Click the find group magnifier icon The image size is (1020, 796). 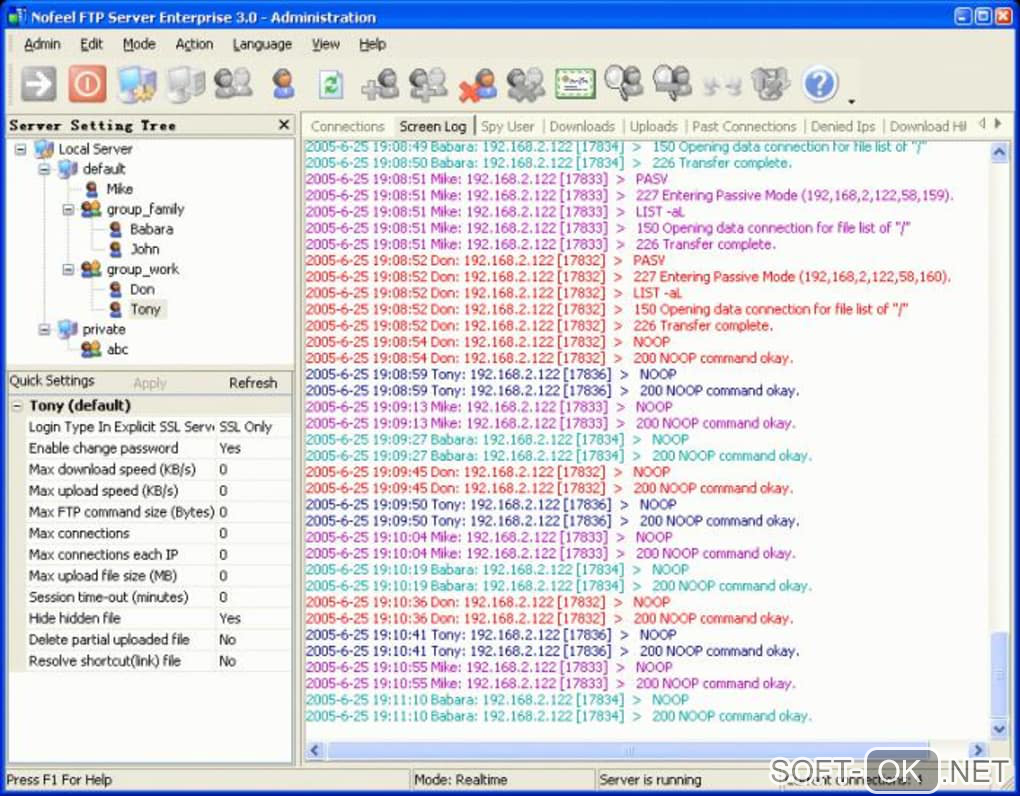[x=673, y=83]
